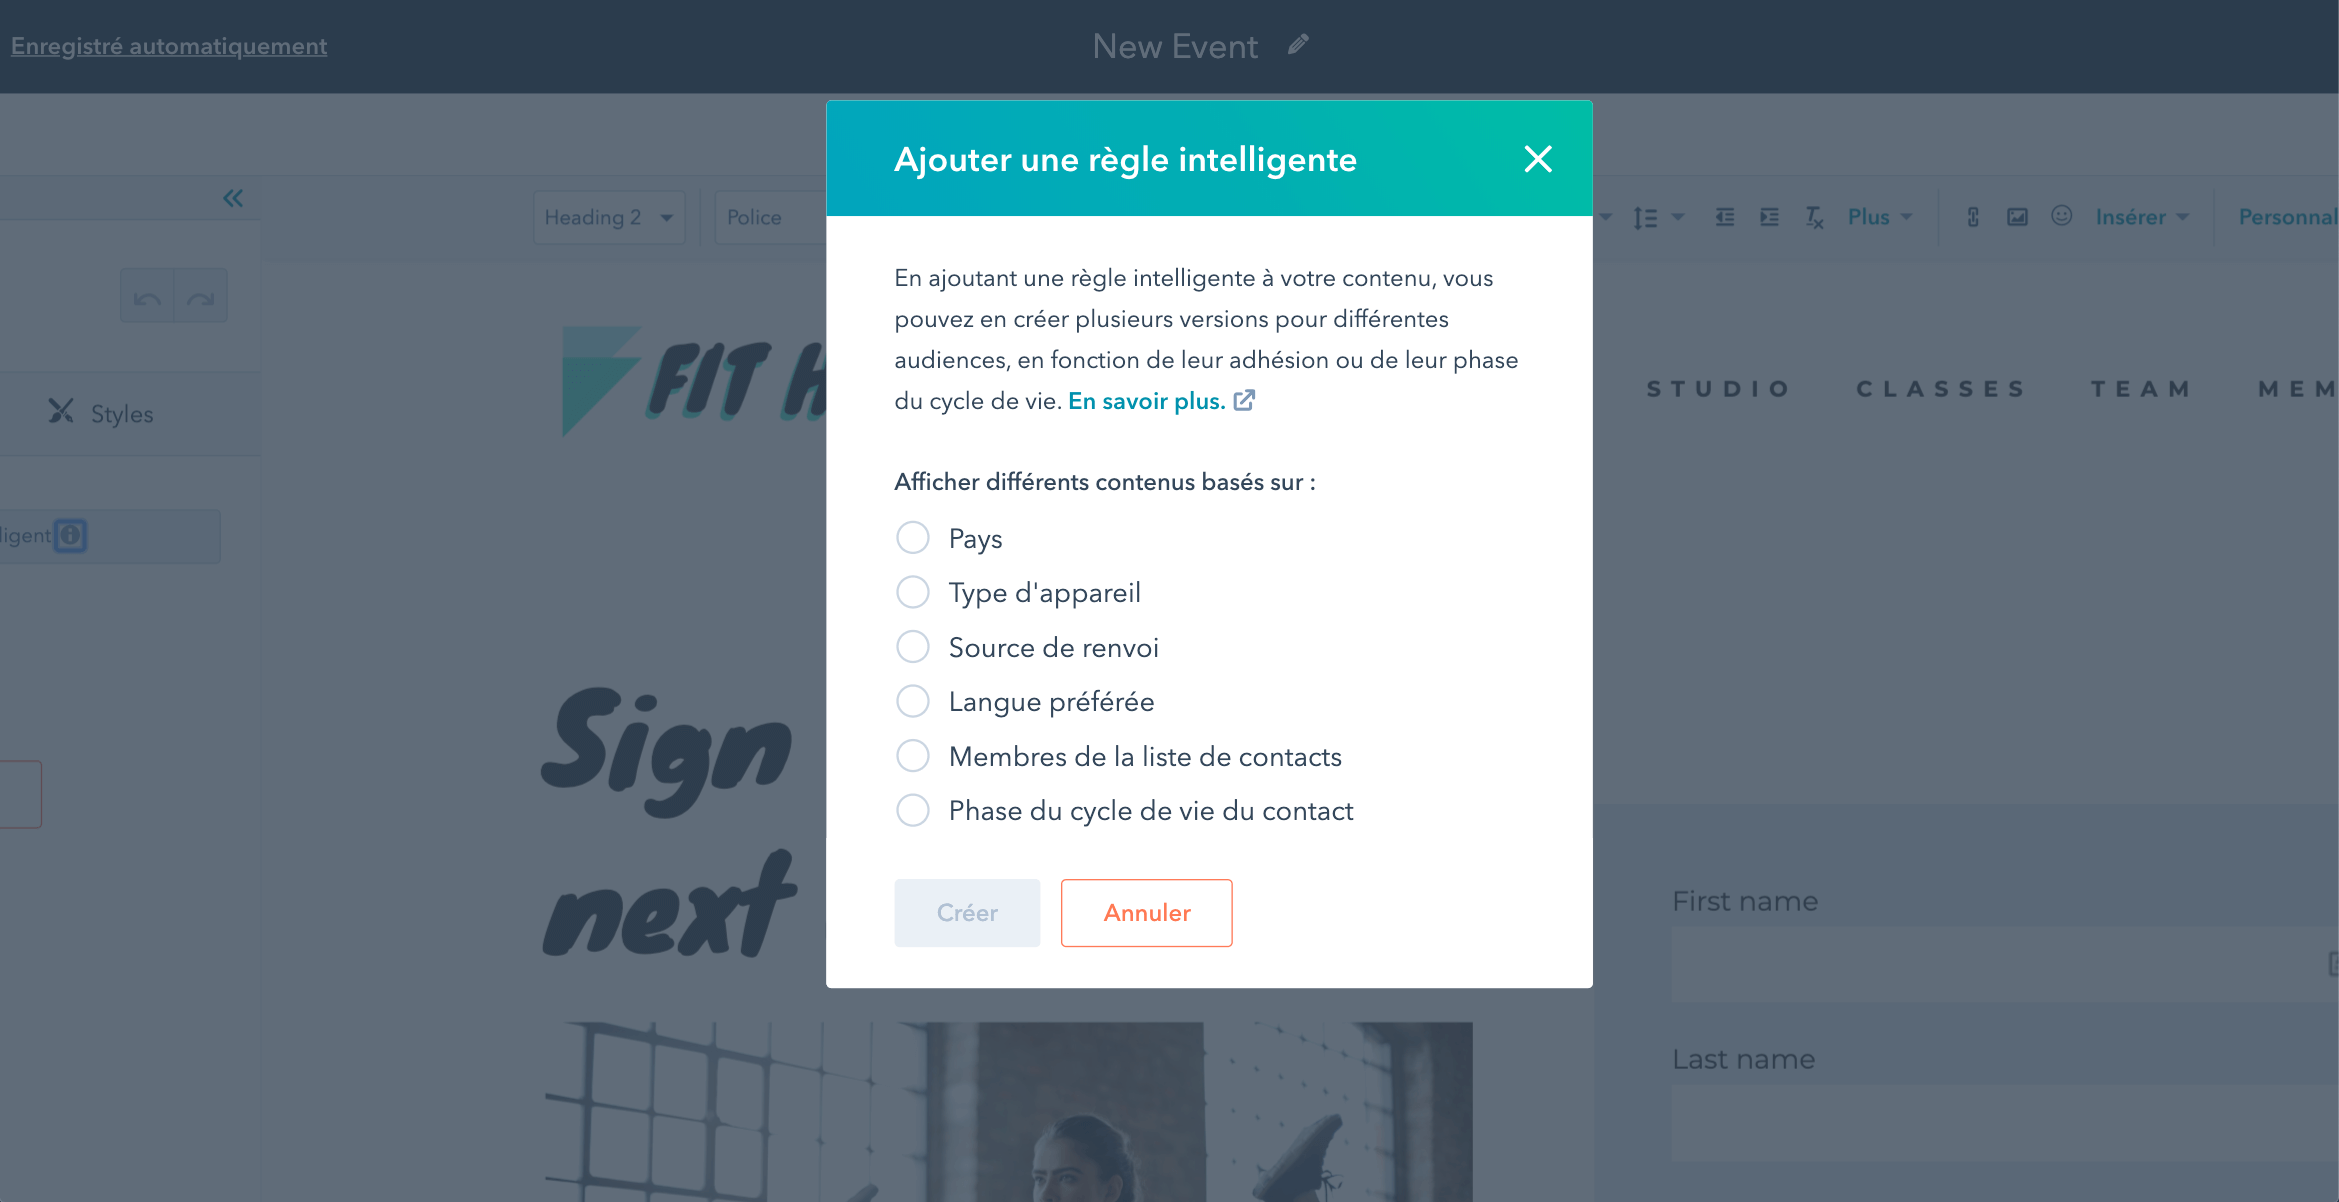2339x1202 pixels.
Task: Click the clear formatting icon
Action: tap(1814, 217)
